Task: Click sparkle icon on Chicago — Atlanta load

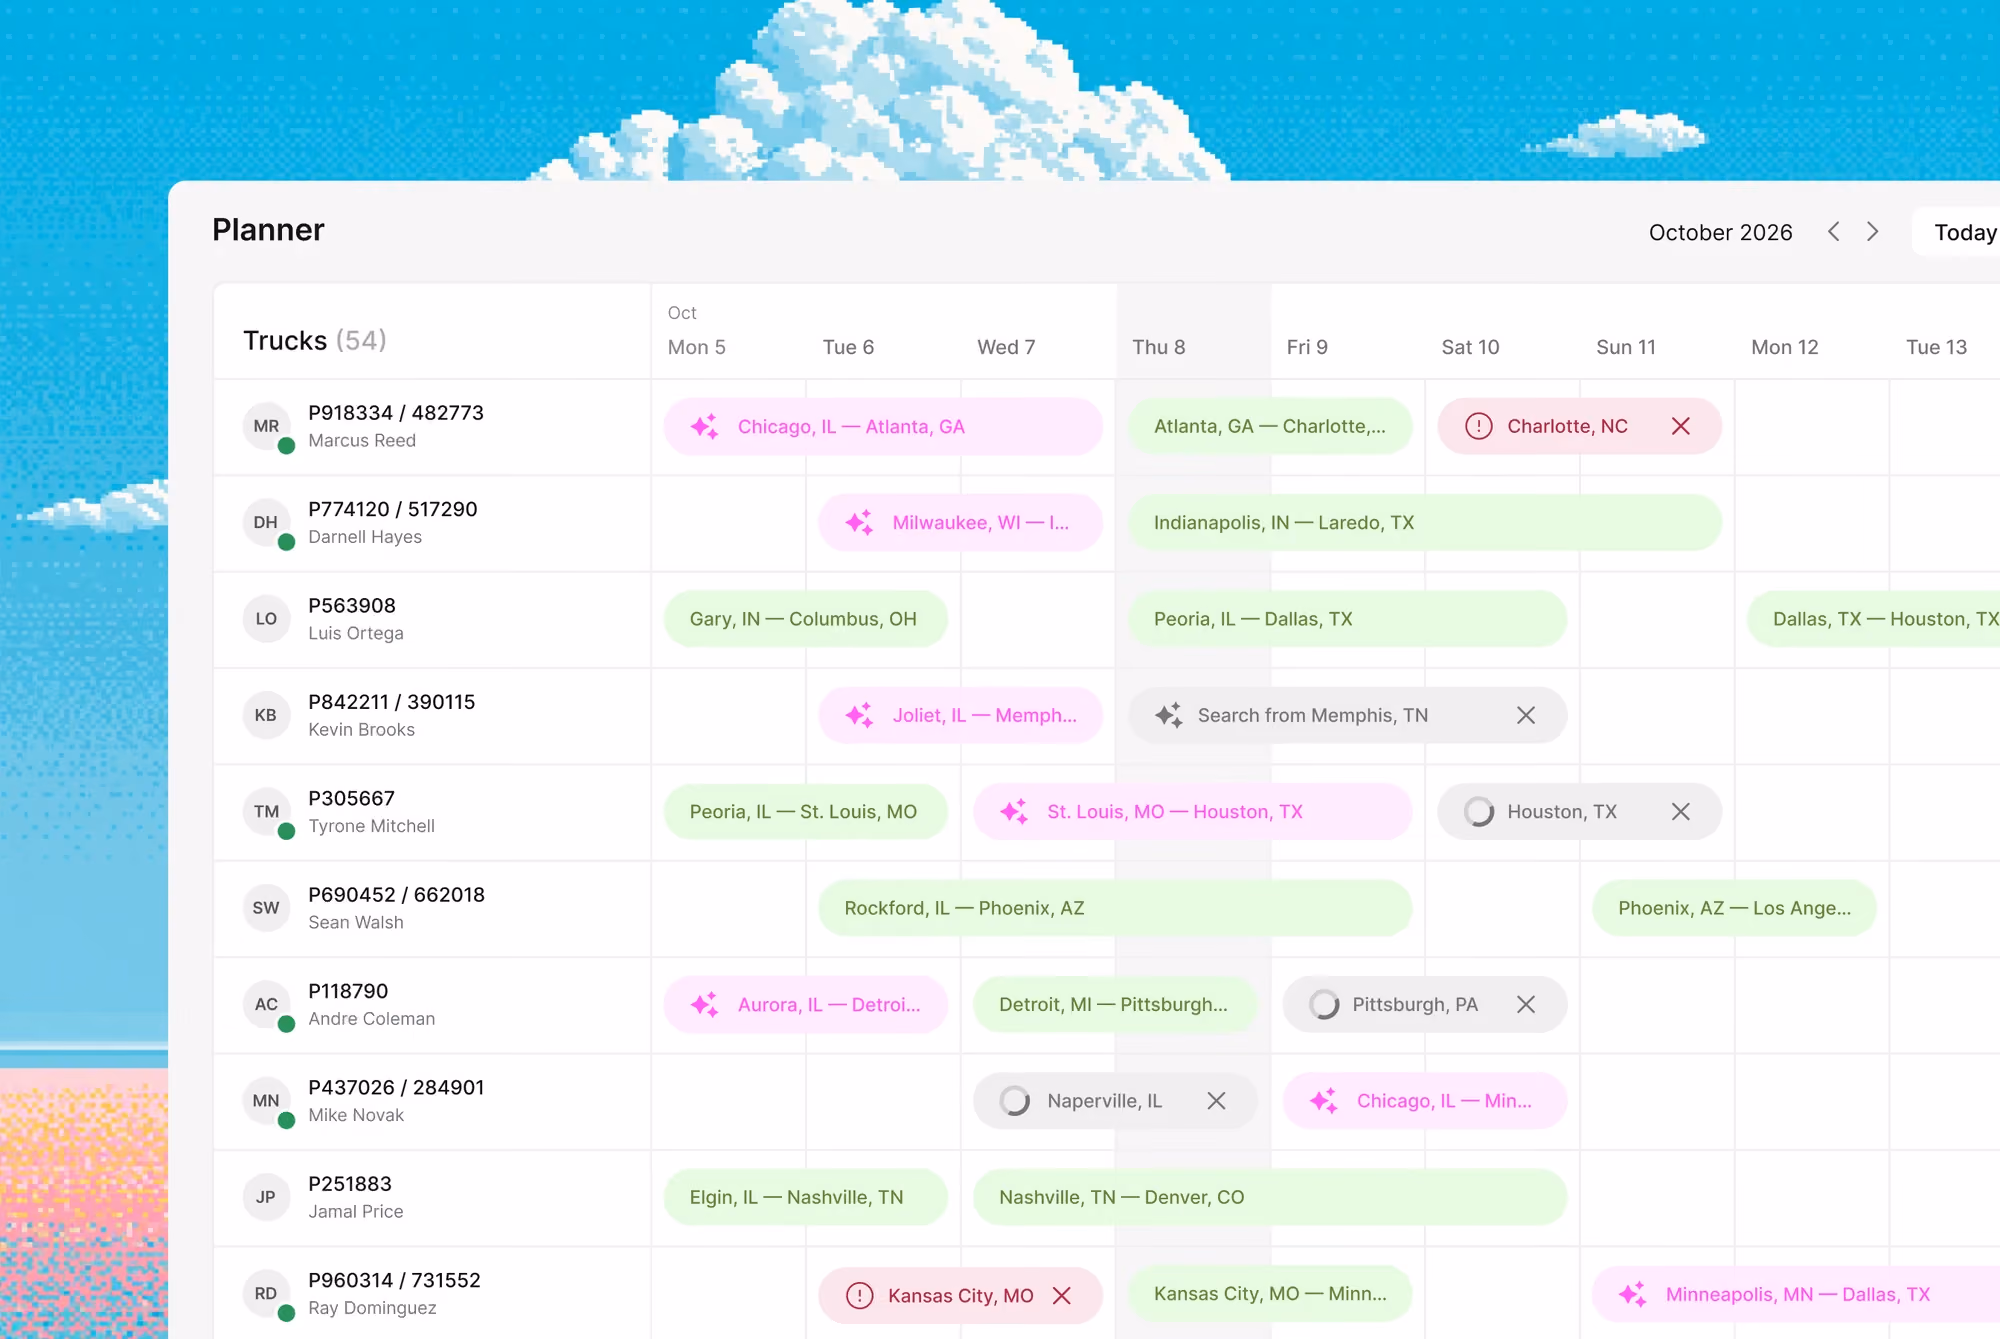Action: pos(704,426)
